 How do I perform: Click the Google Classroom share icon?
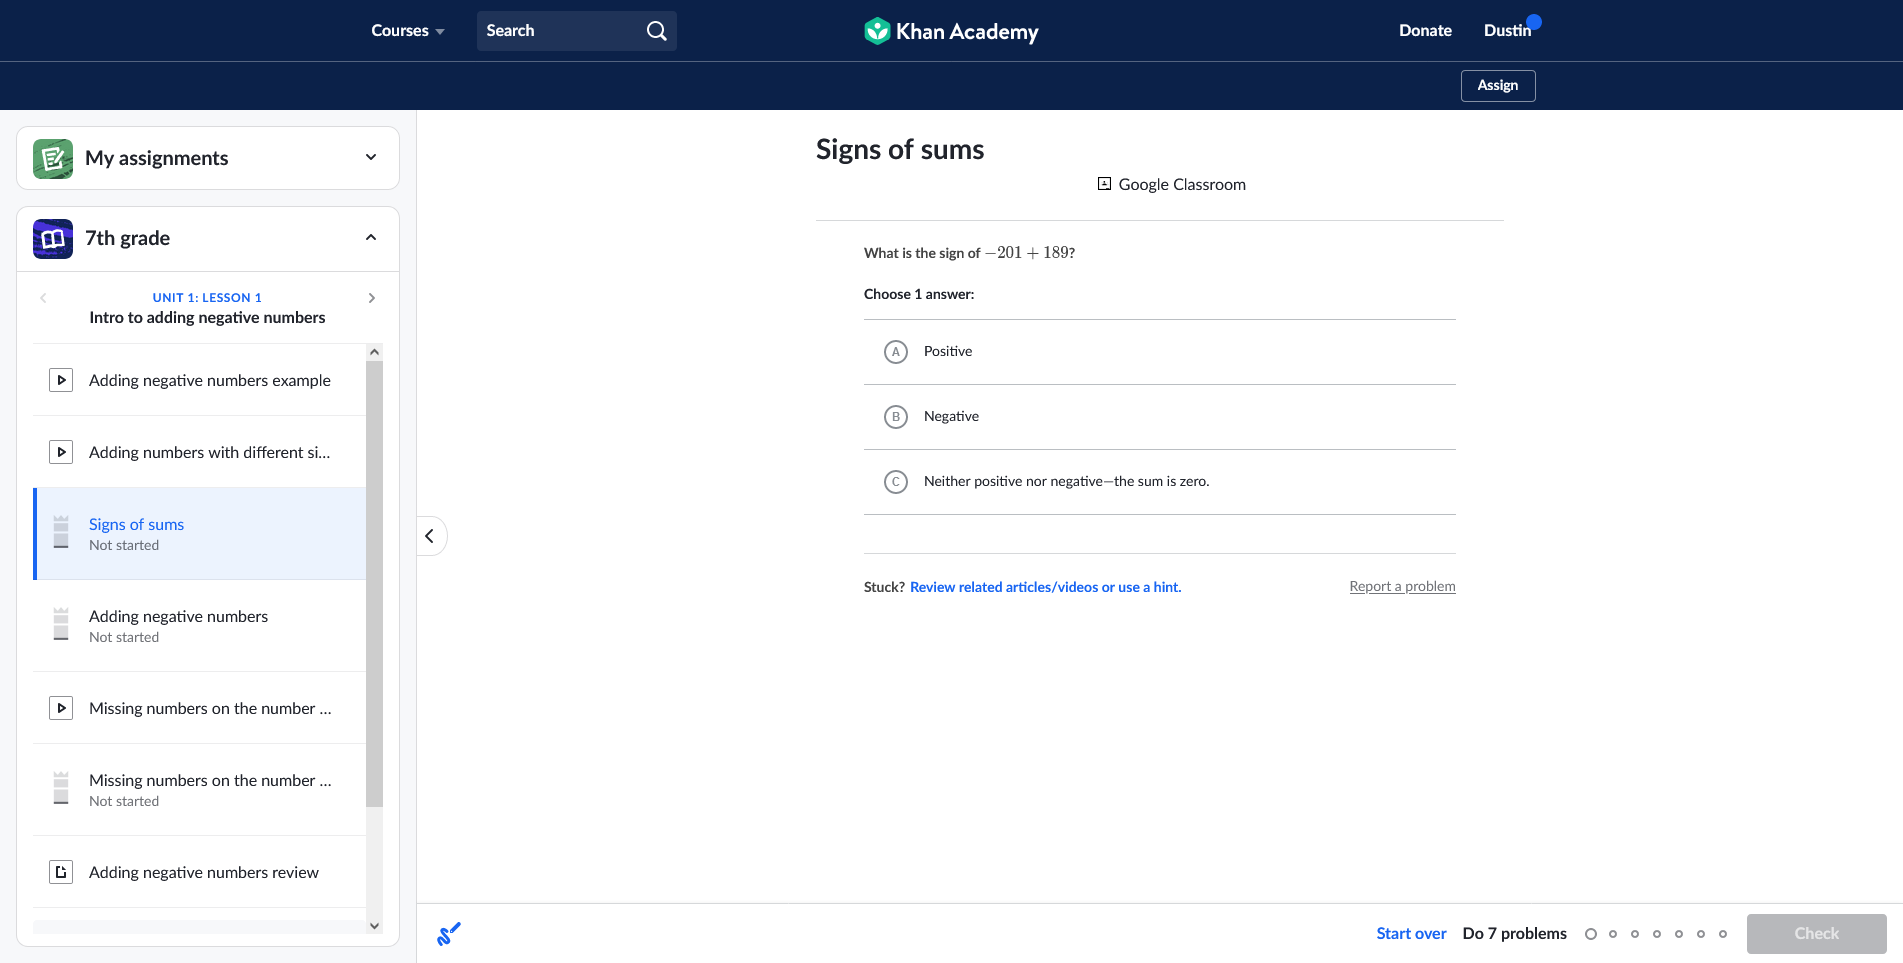1104,184
